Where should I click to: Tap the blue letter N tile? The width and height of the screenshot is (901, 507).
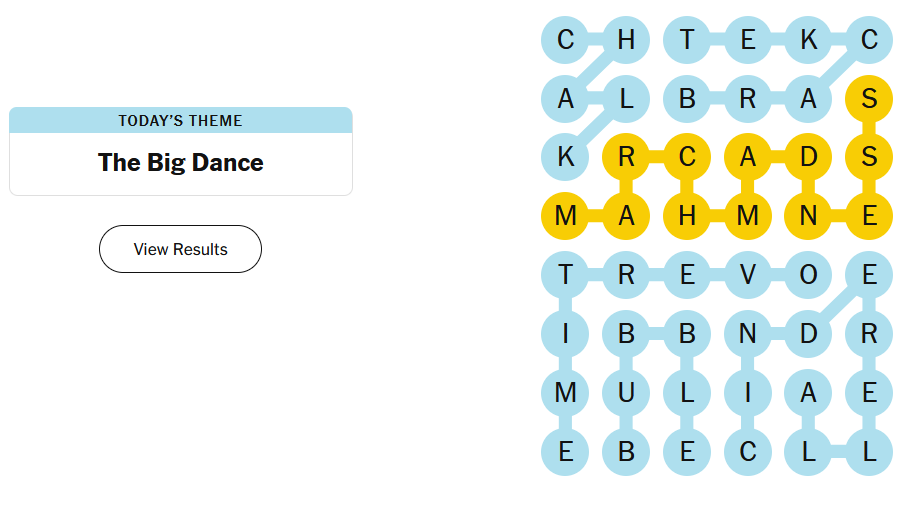[748, 334]
